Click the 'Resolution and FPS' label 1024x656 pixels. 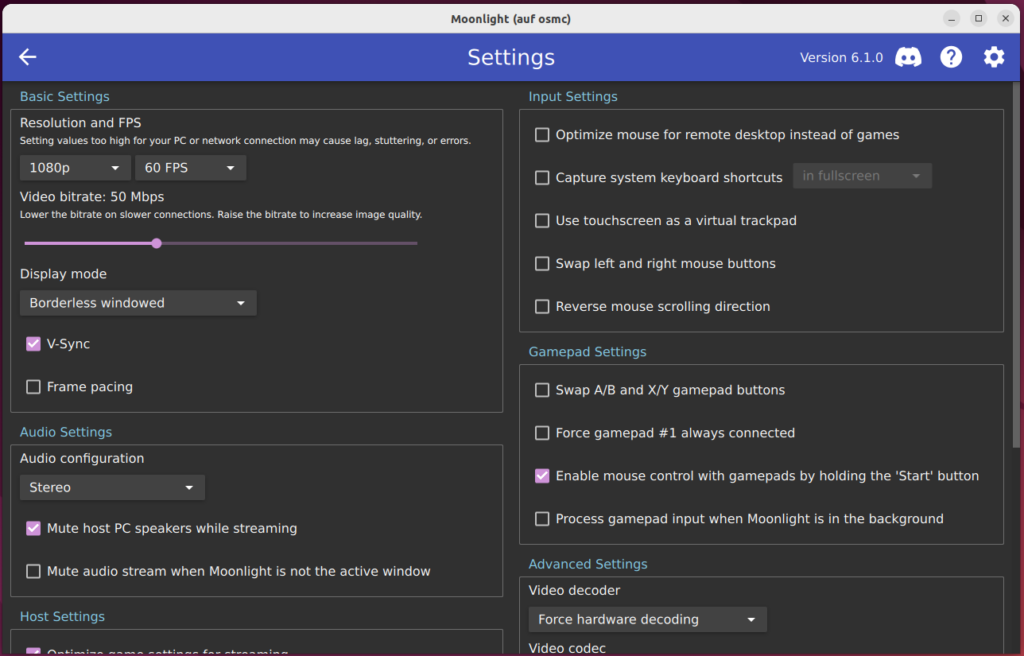coord(80,123)
